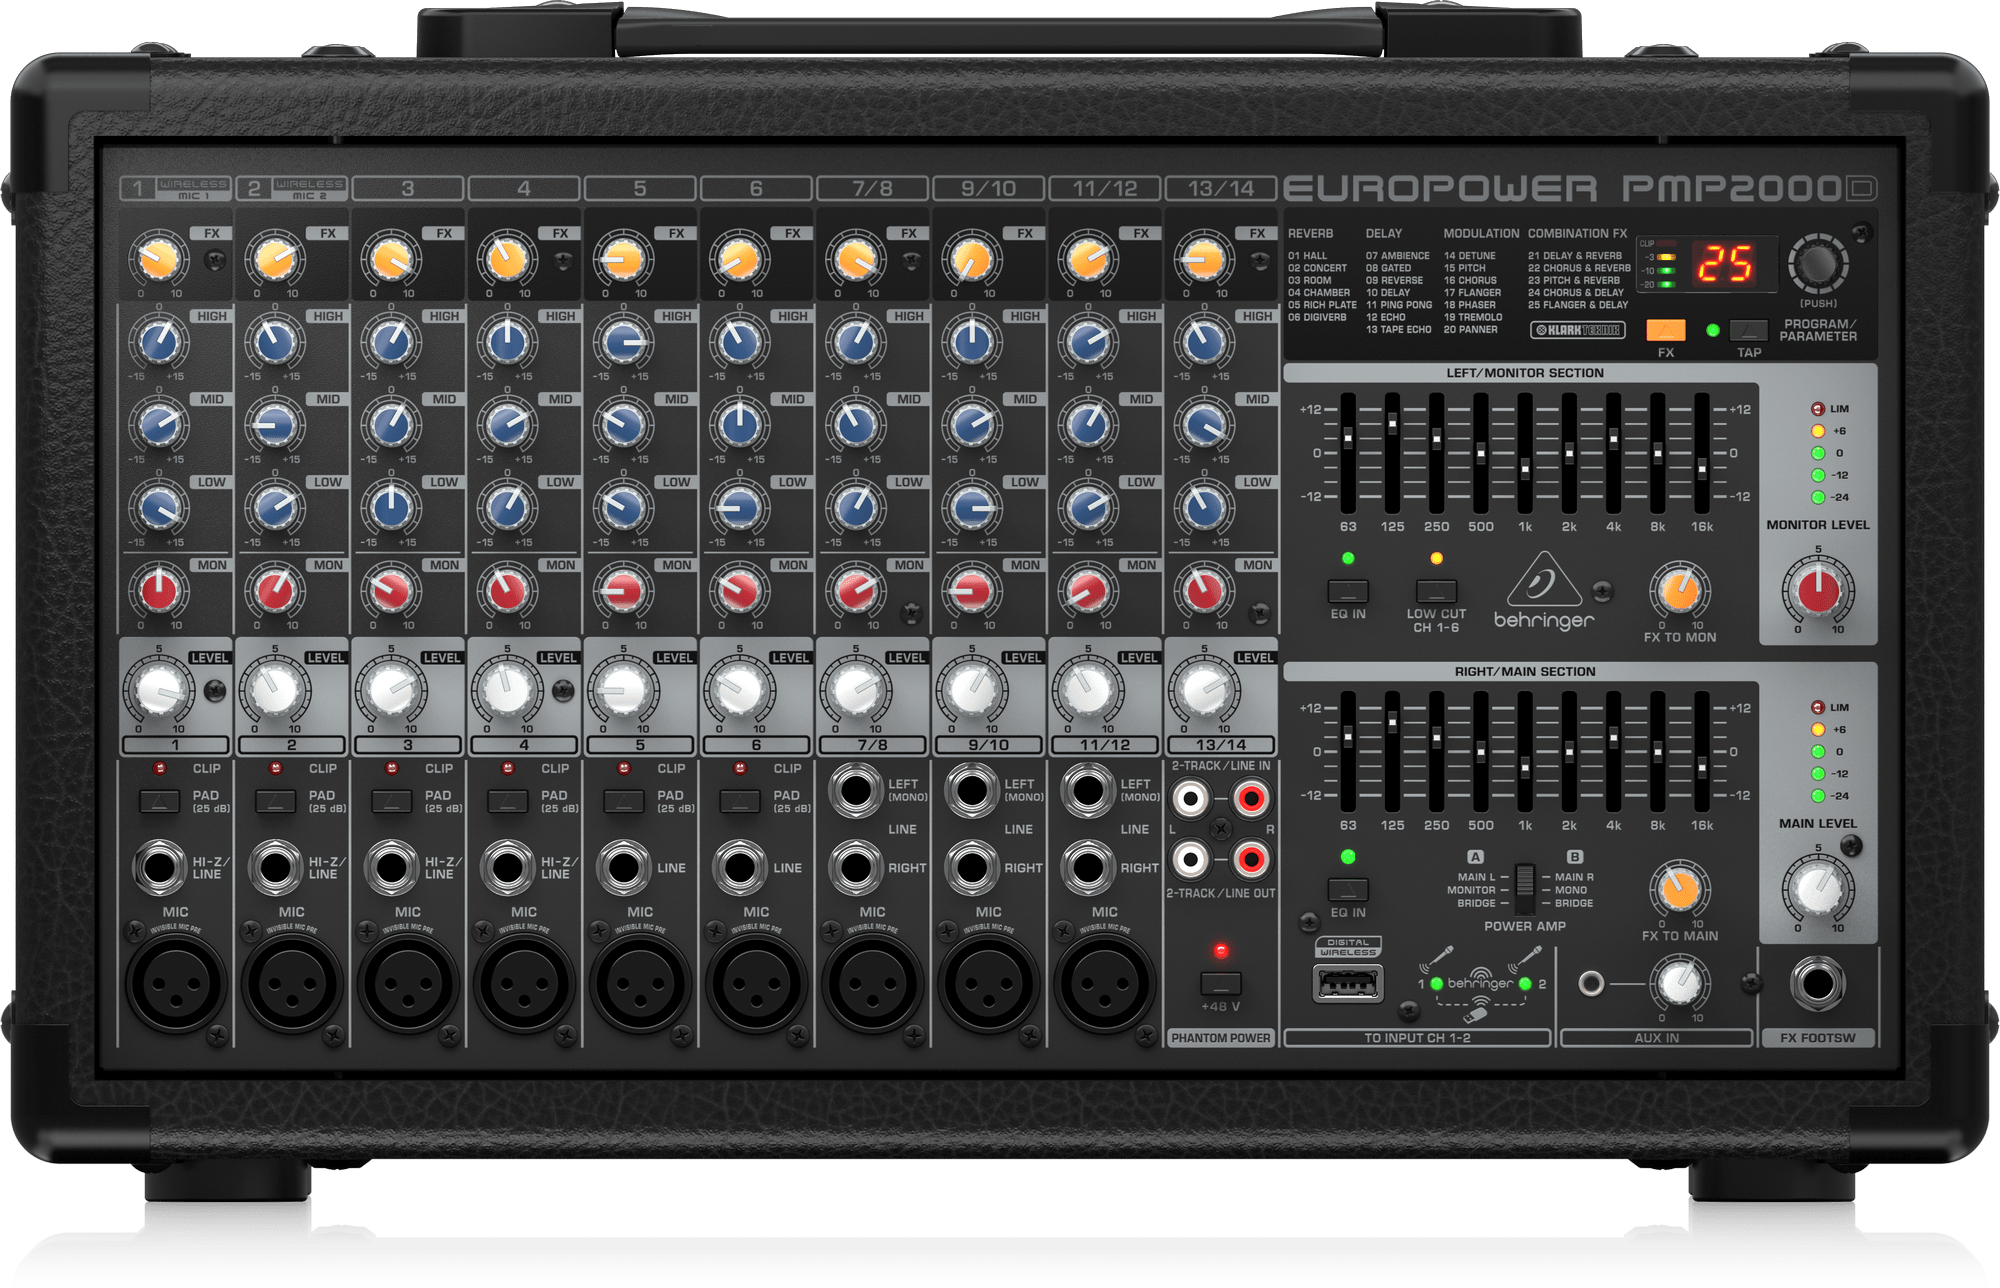The image size is (2000, 1288).
Task: Click the Digital Wireless USB port
Action: tap(1348, 983)
